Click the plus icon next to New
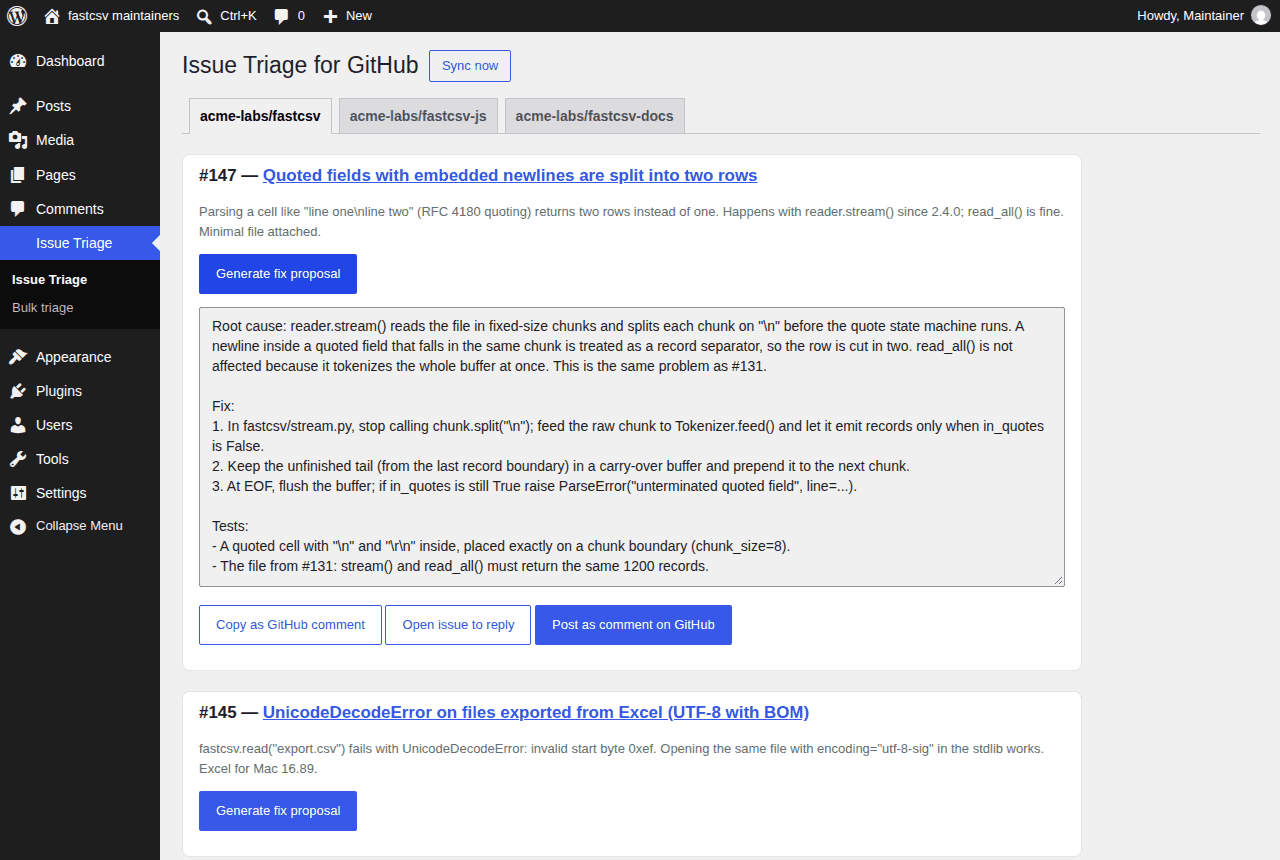The image size is (1280, 860). coord(331,16)
